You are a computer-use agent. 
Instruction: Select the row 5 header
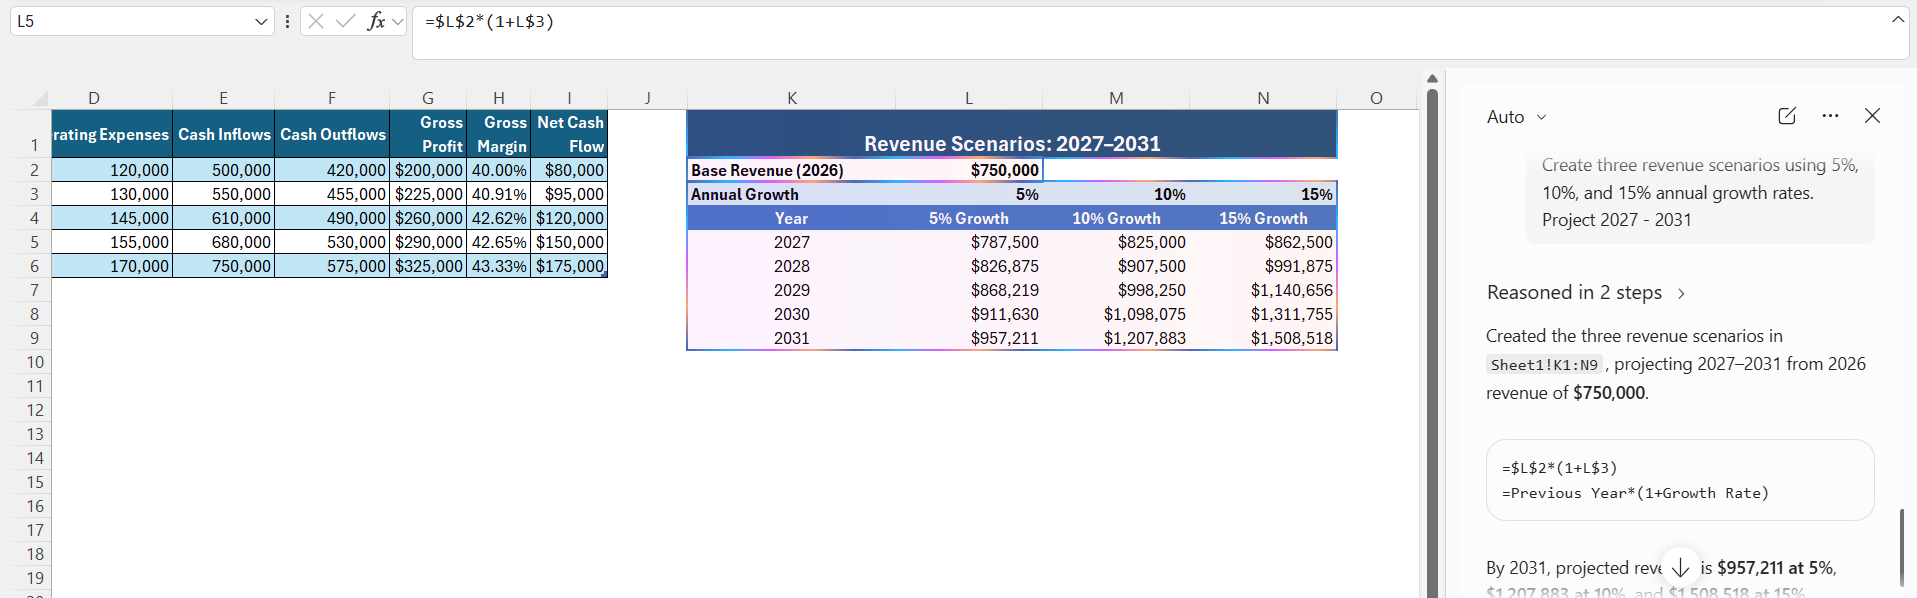[x=34, y=242]
